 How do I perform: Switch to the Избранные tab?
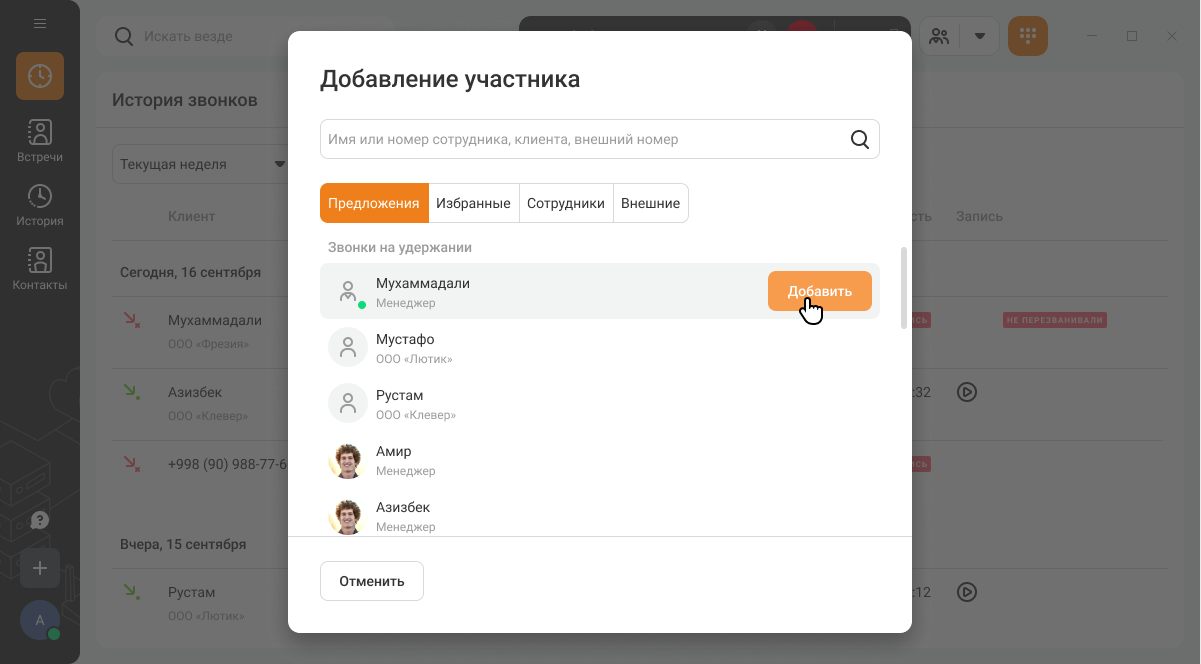coord(473,203)
